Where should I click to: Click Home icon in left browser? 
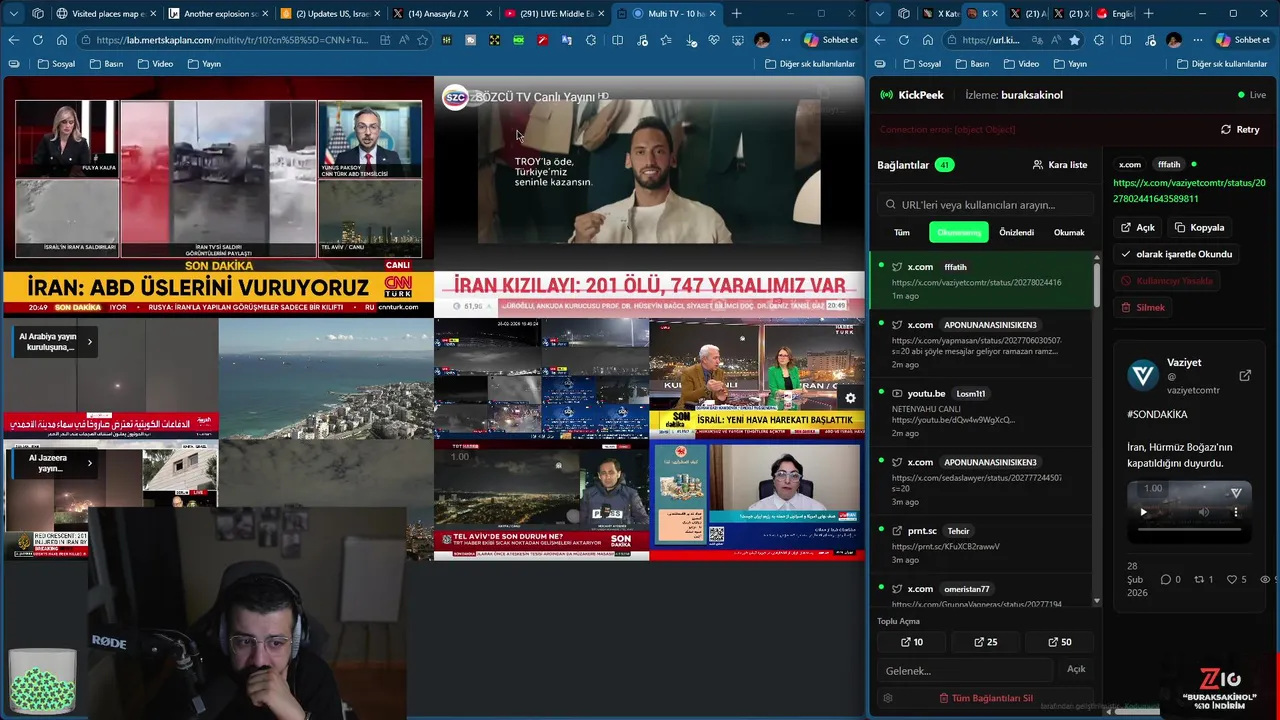[x=61, y=40]
